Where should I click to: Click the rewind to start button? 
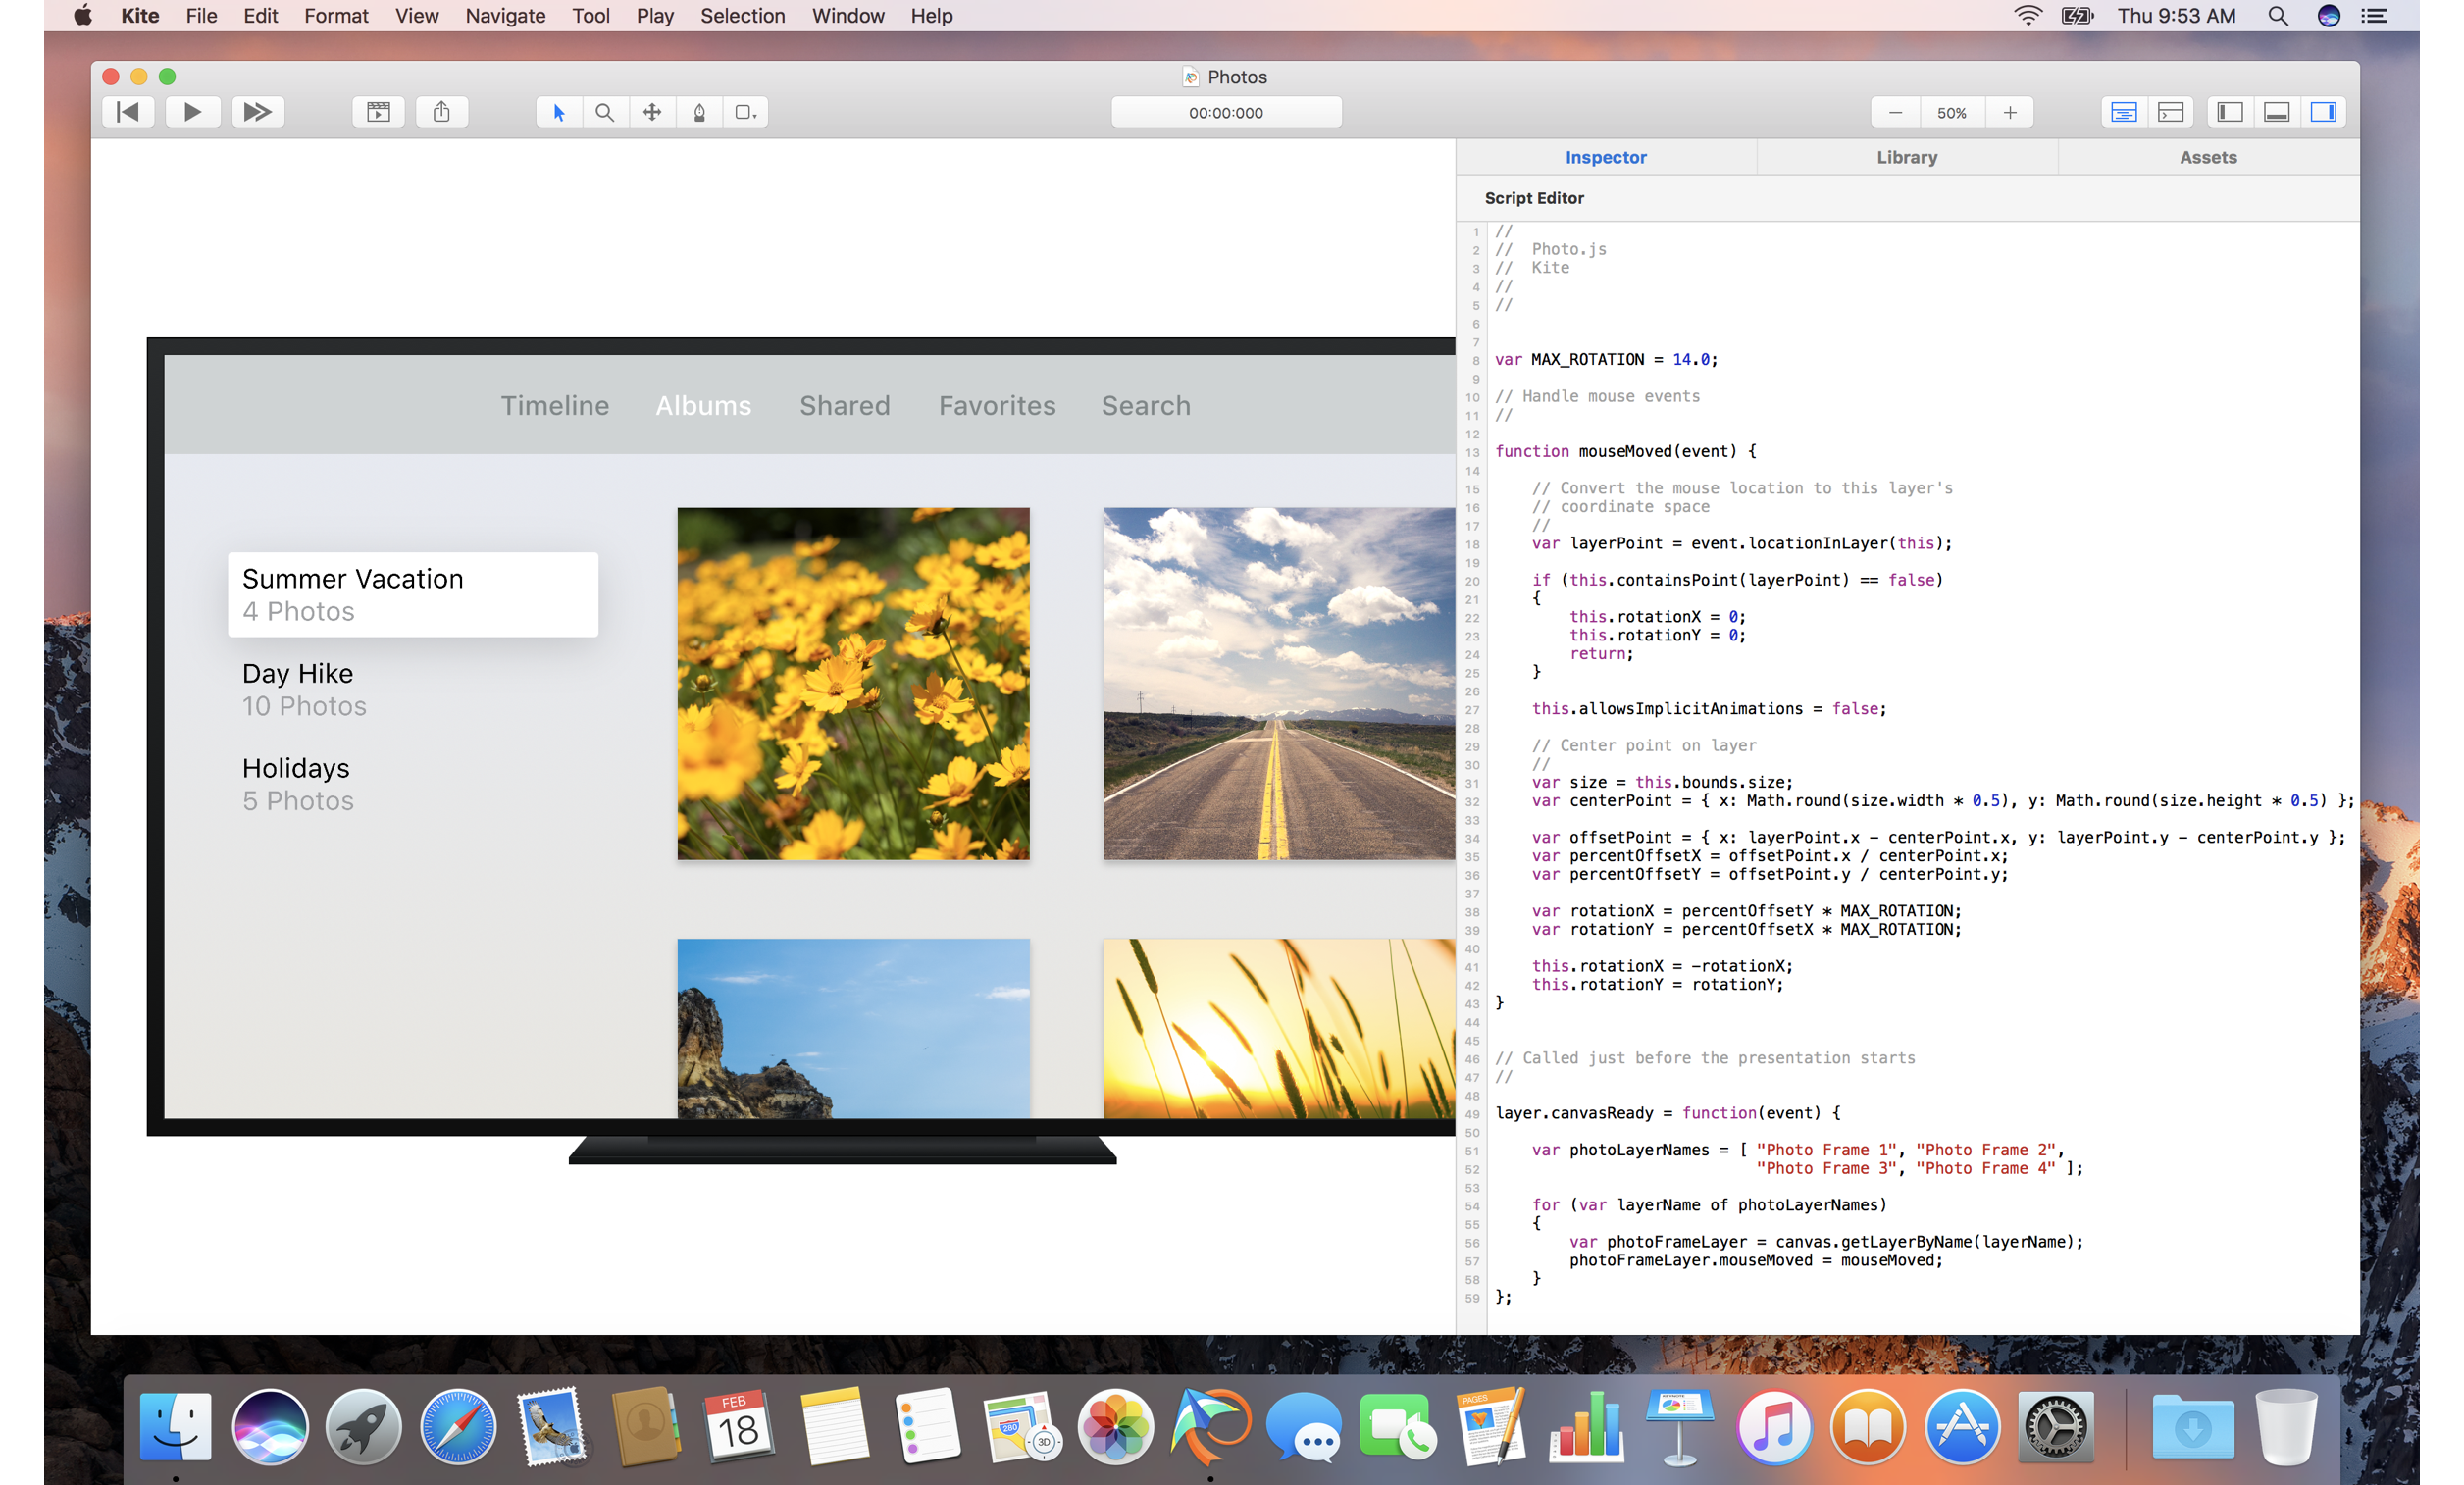[x=128, y=112]
